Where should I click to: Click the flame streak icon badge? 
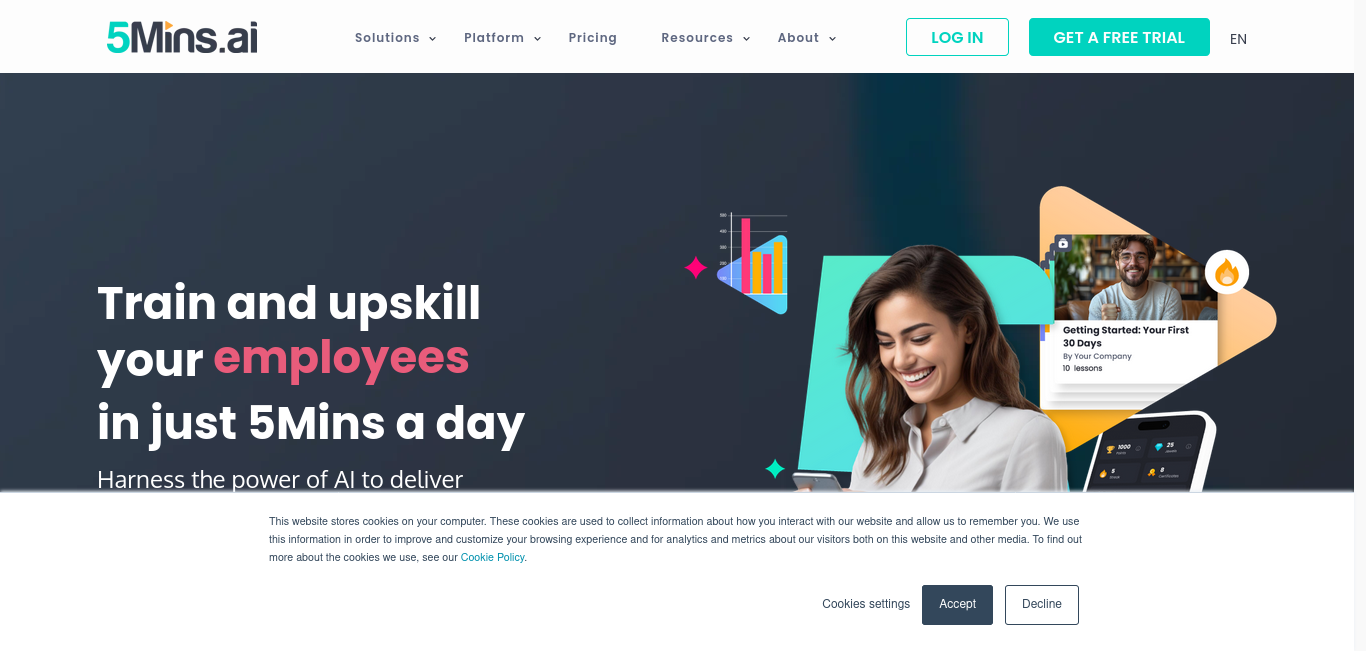click(x=1227, y=272)
